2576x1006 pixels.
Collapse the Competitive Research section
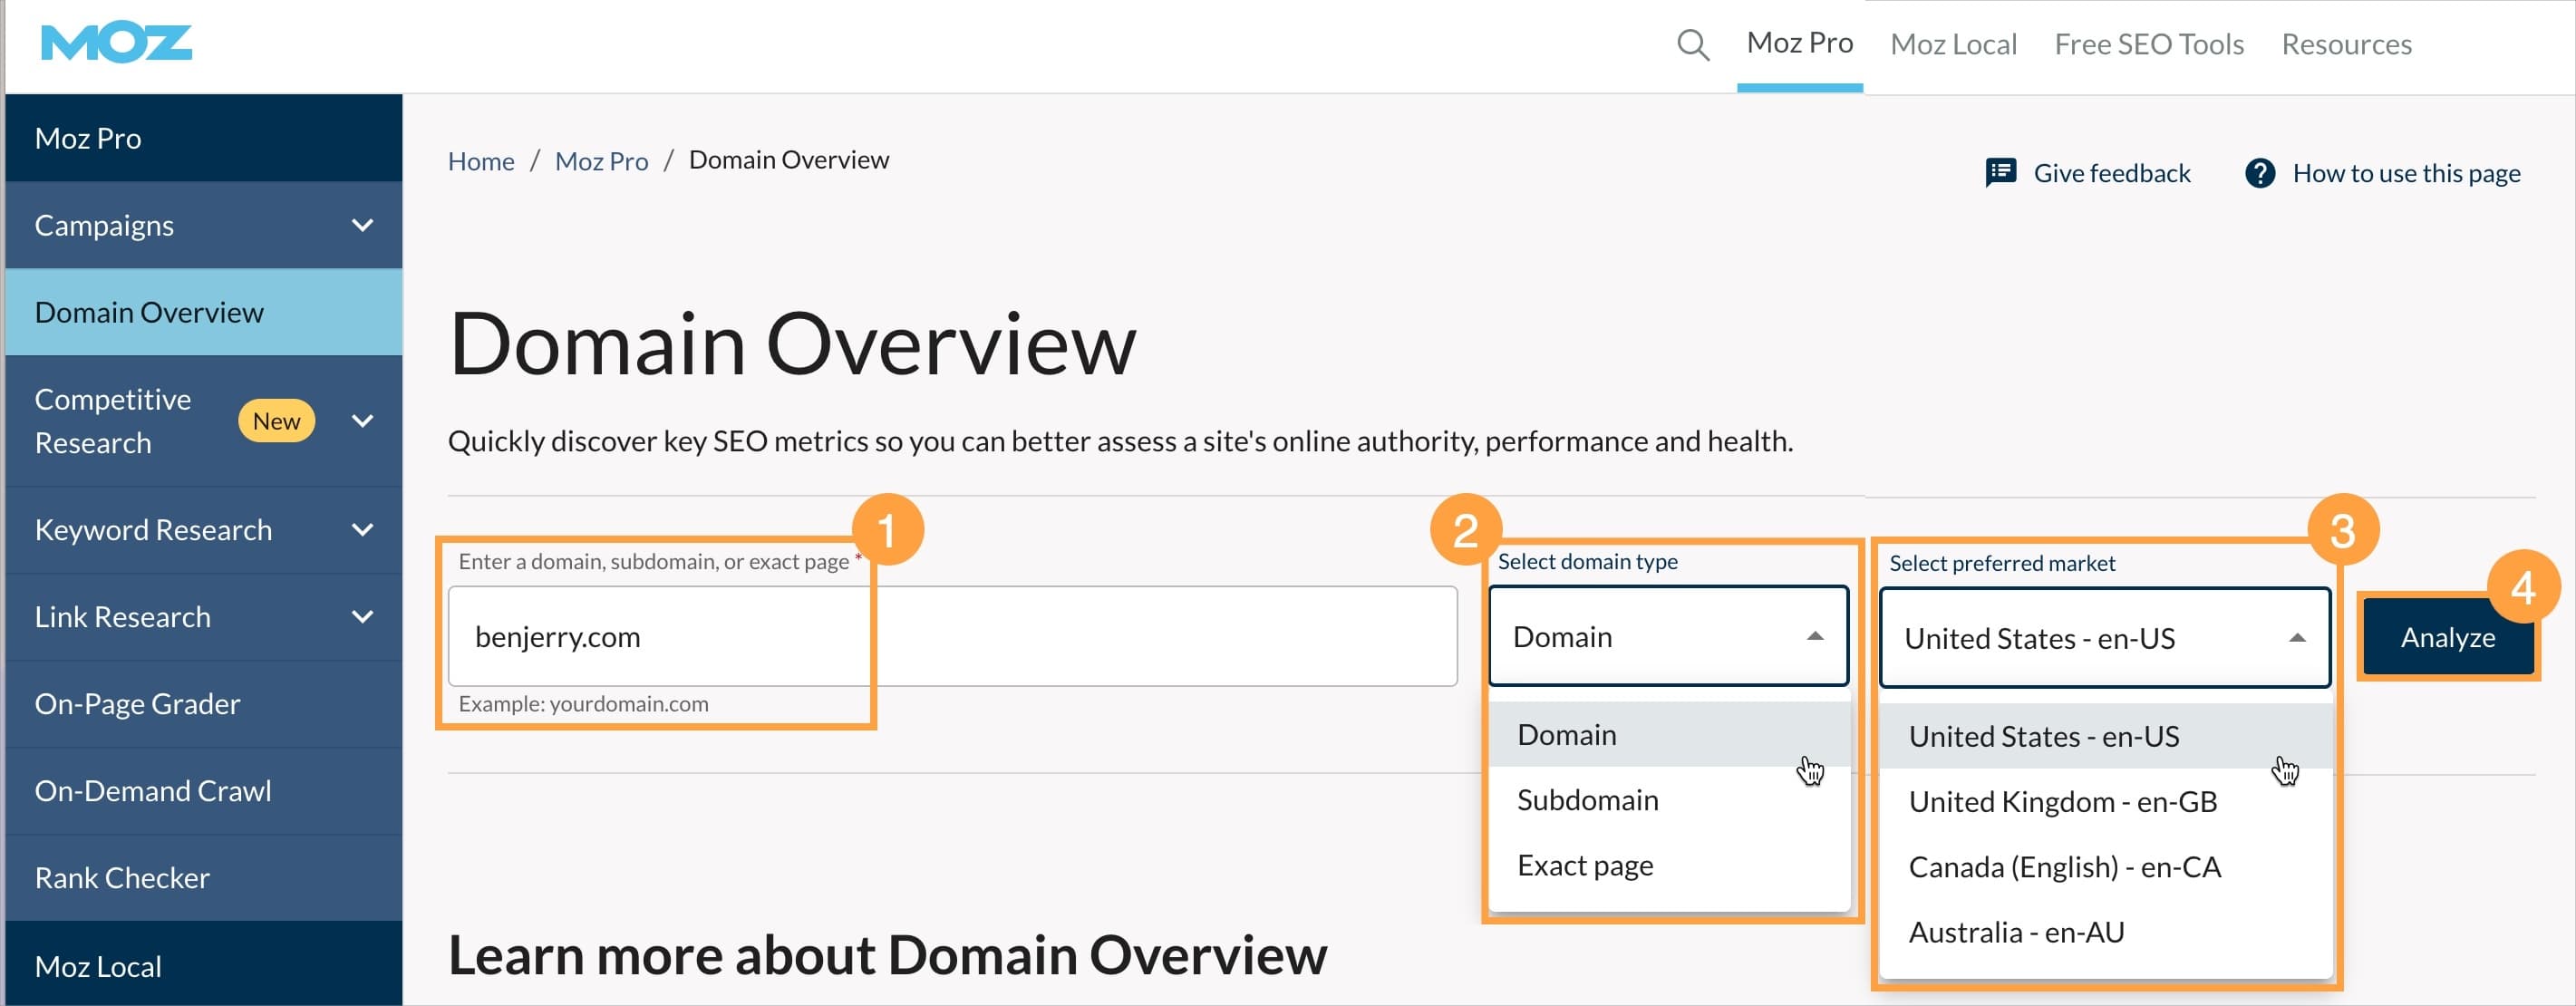362,420
